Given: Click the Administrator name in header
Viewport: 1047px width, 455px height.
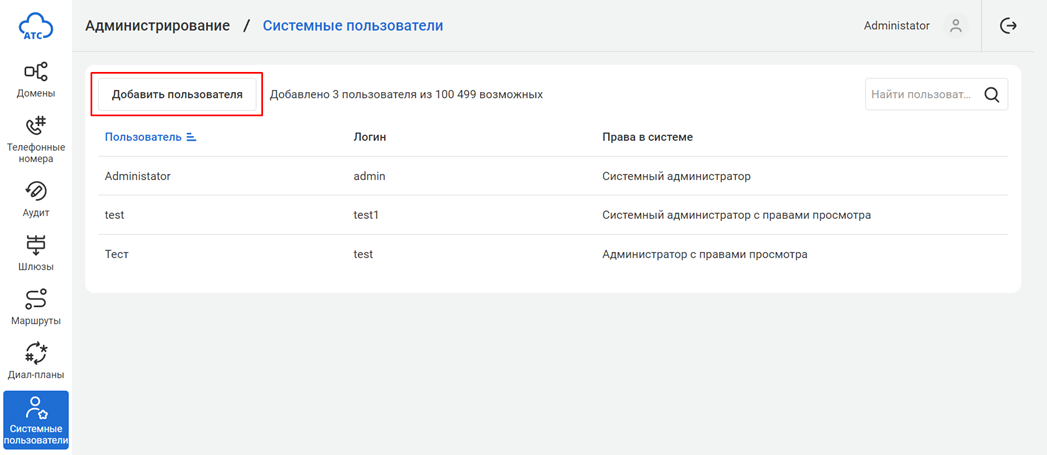Looking at the screenshot, I should point(896,26).
